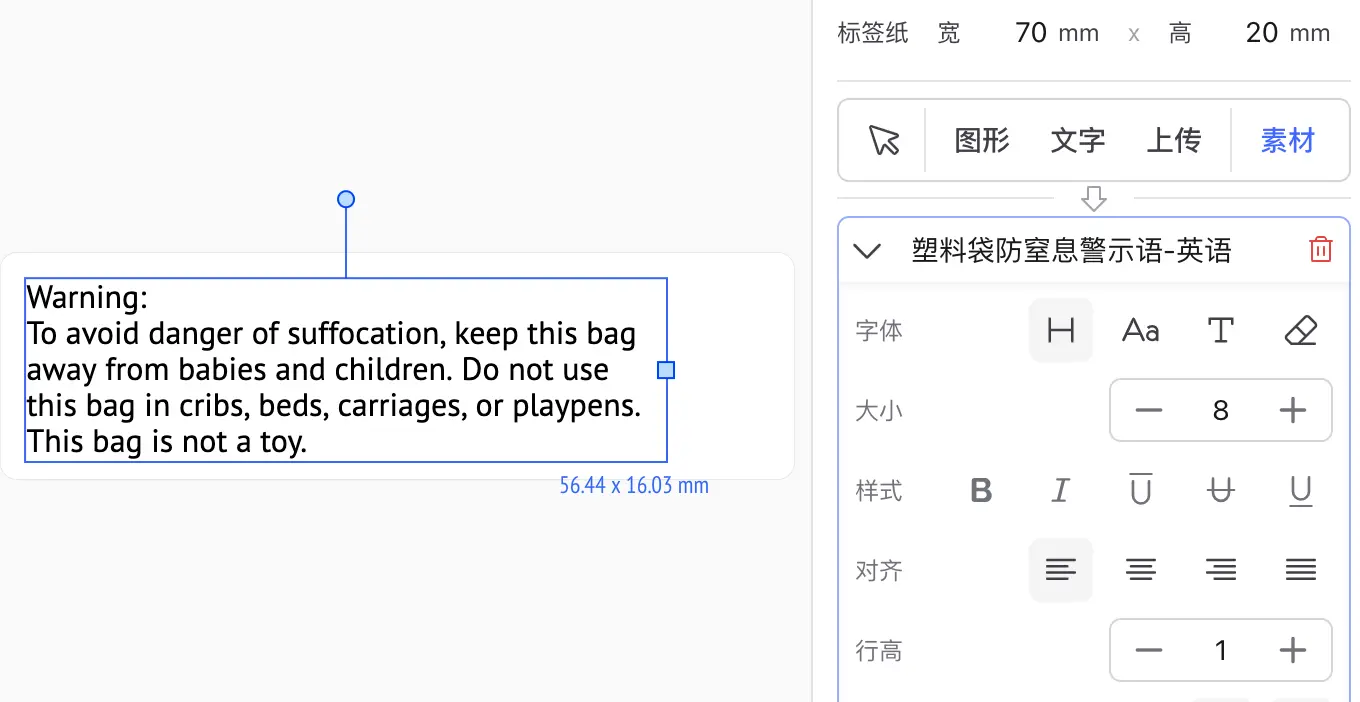The image size is (1360, 702).
Task: Delete the element with the red trash icon
Action: [x=1320, y=250]
